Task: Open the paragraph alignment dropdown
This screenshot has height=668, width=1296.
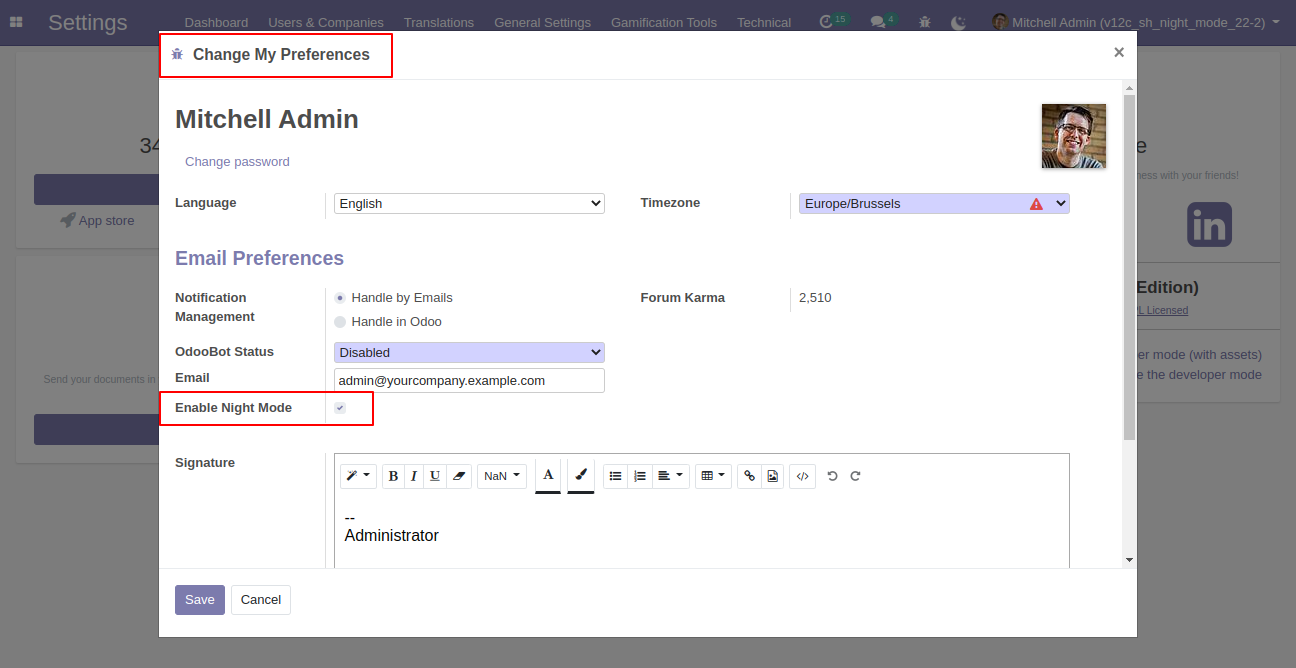Action: [671, 476]
